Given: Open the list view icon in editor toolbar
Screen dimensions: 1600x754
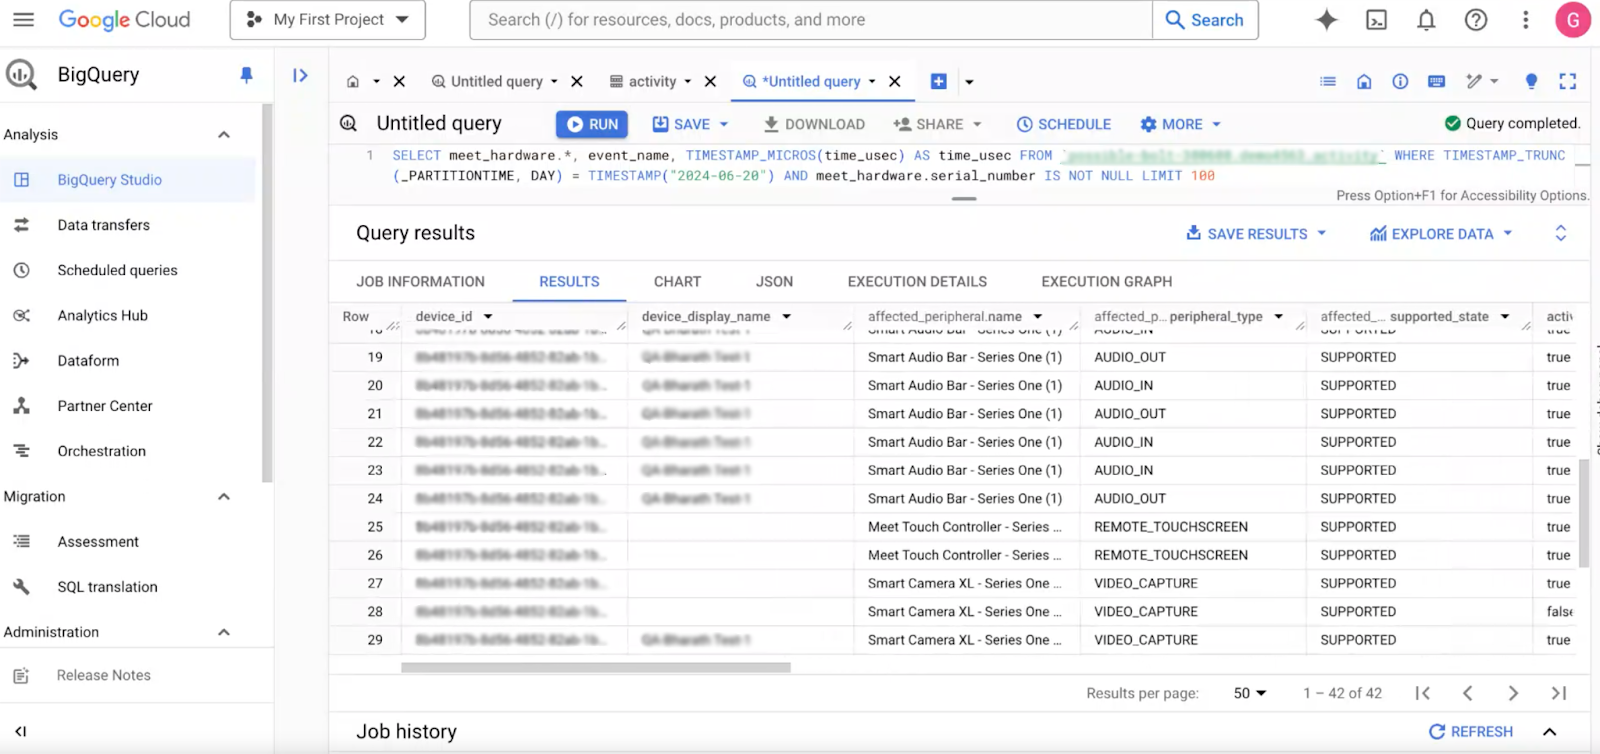Looking at the screenshot, I should coord(1328,82).
